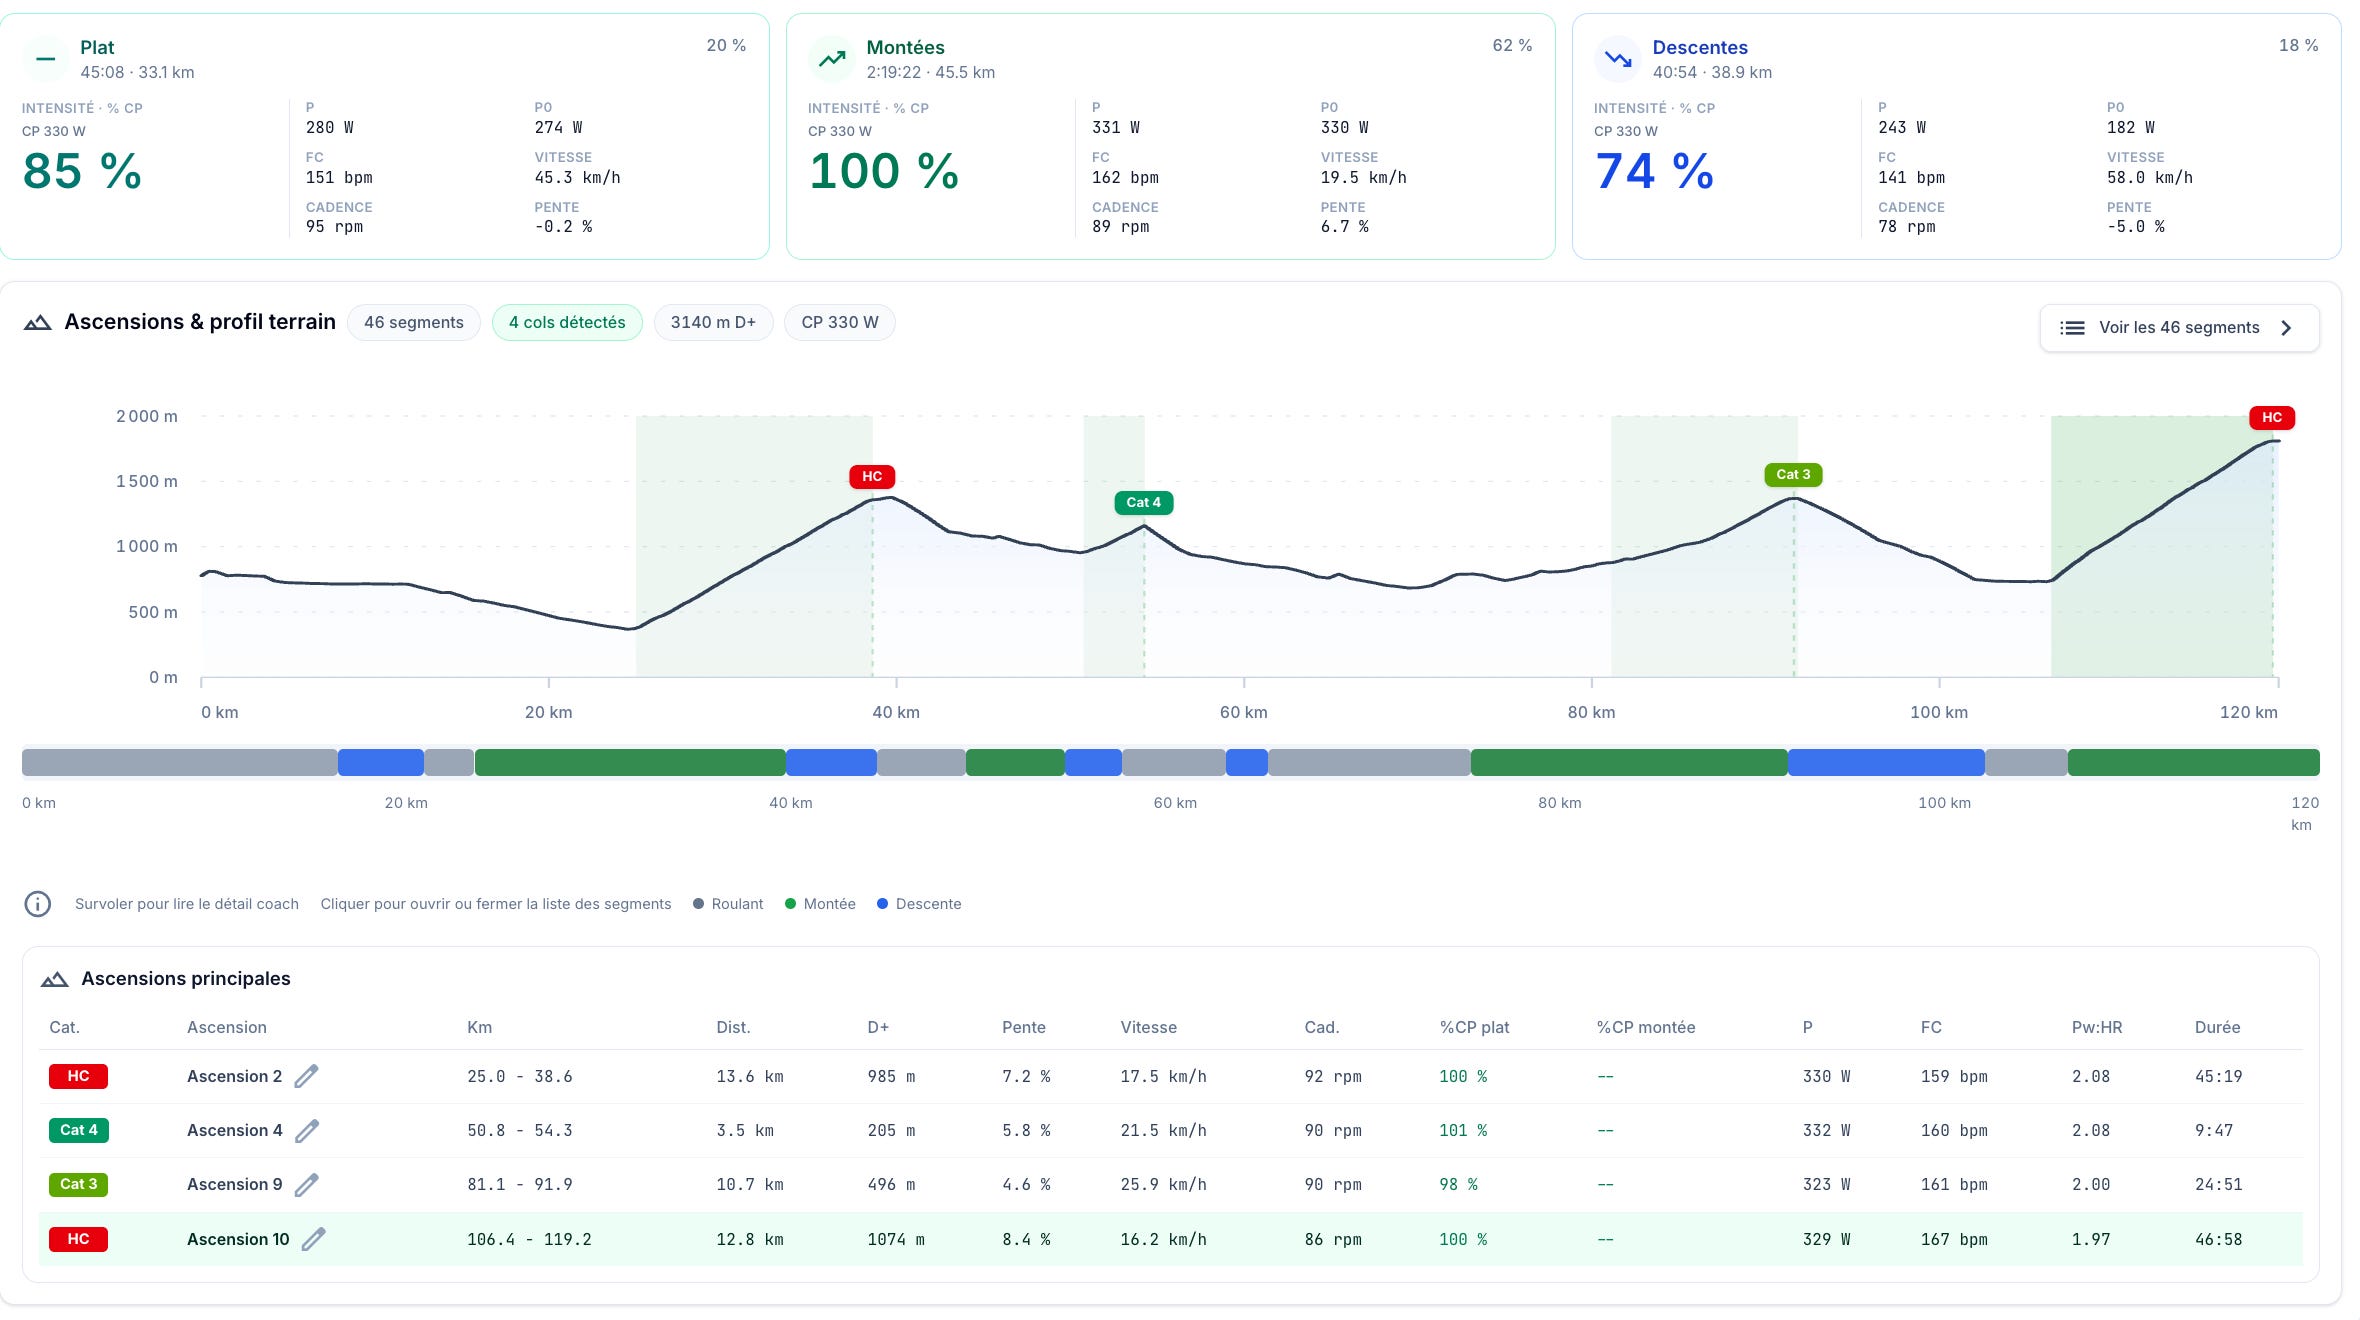Click the Plat flat-terrain icon
Screen dimensions: 2360x1320
pos(46,59)
